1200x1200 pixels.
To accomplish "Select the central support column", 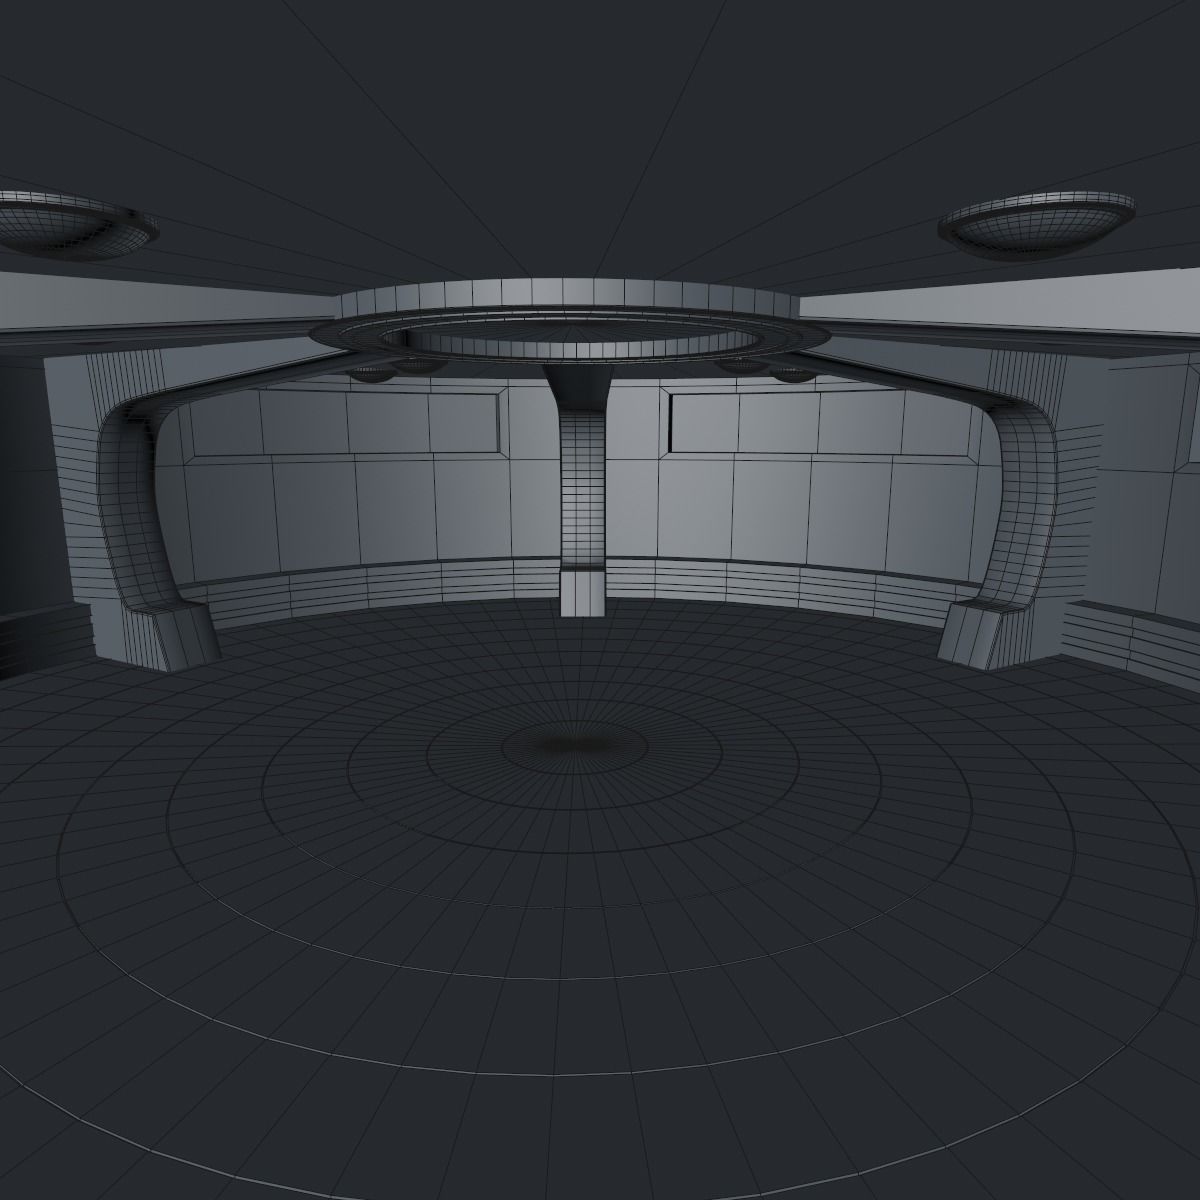I will [581, 490].
